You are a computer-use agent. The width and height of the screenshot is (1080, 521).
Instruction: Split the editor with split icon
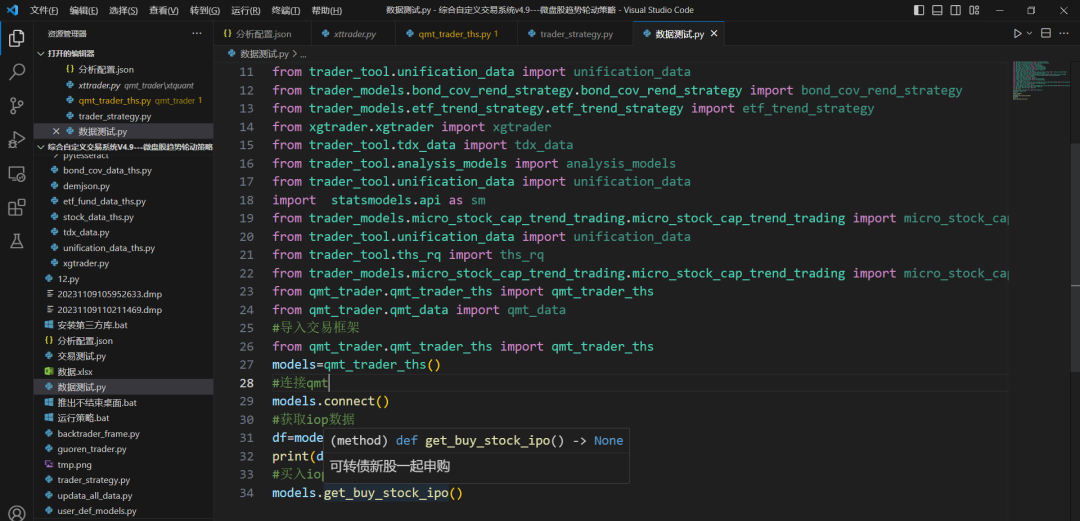[1046, 34]
